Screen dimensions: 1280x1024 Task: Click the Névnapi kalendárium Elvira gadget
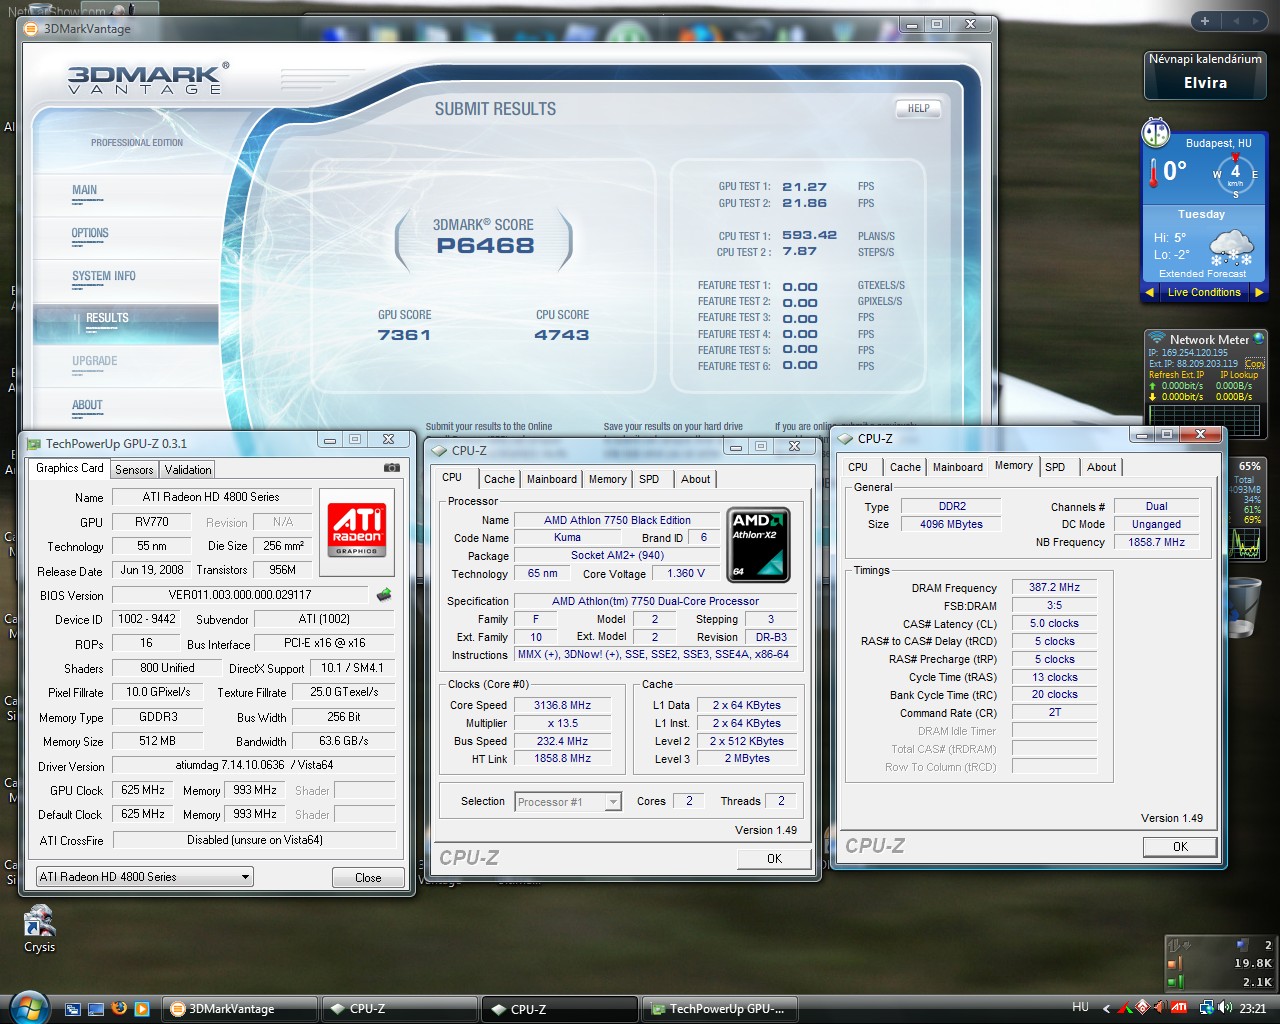[1205, 75]
